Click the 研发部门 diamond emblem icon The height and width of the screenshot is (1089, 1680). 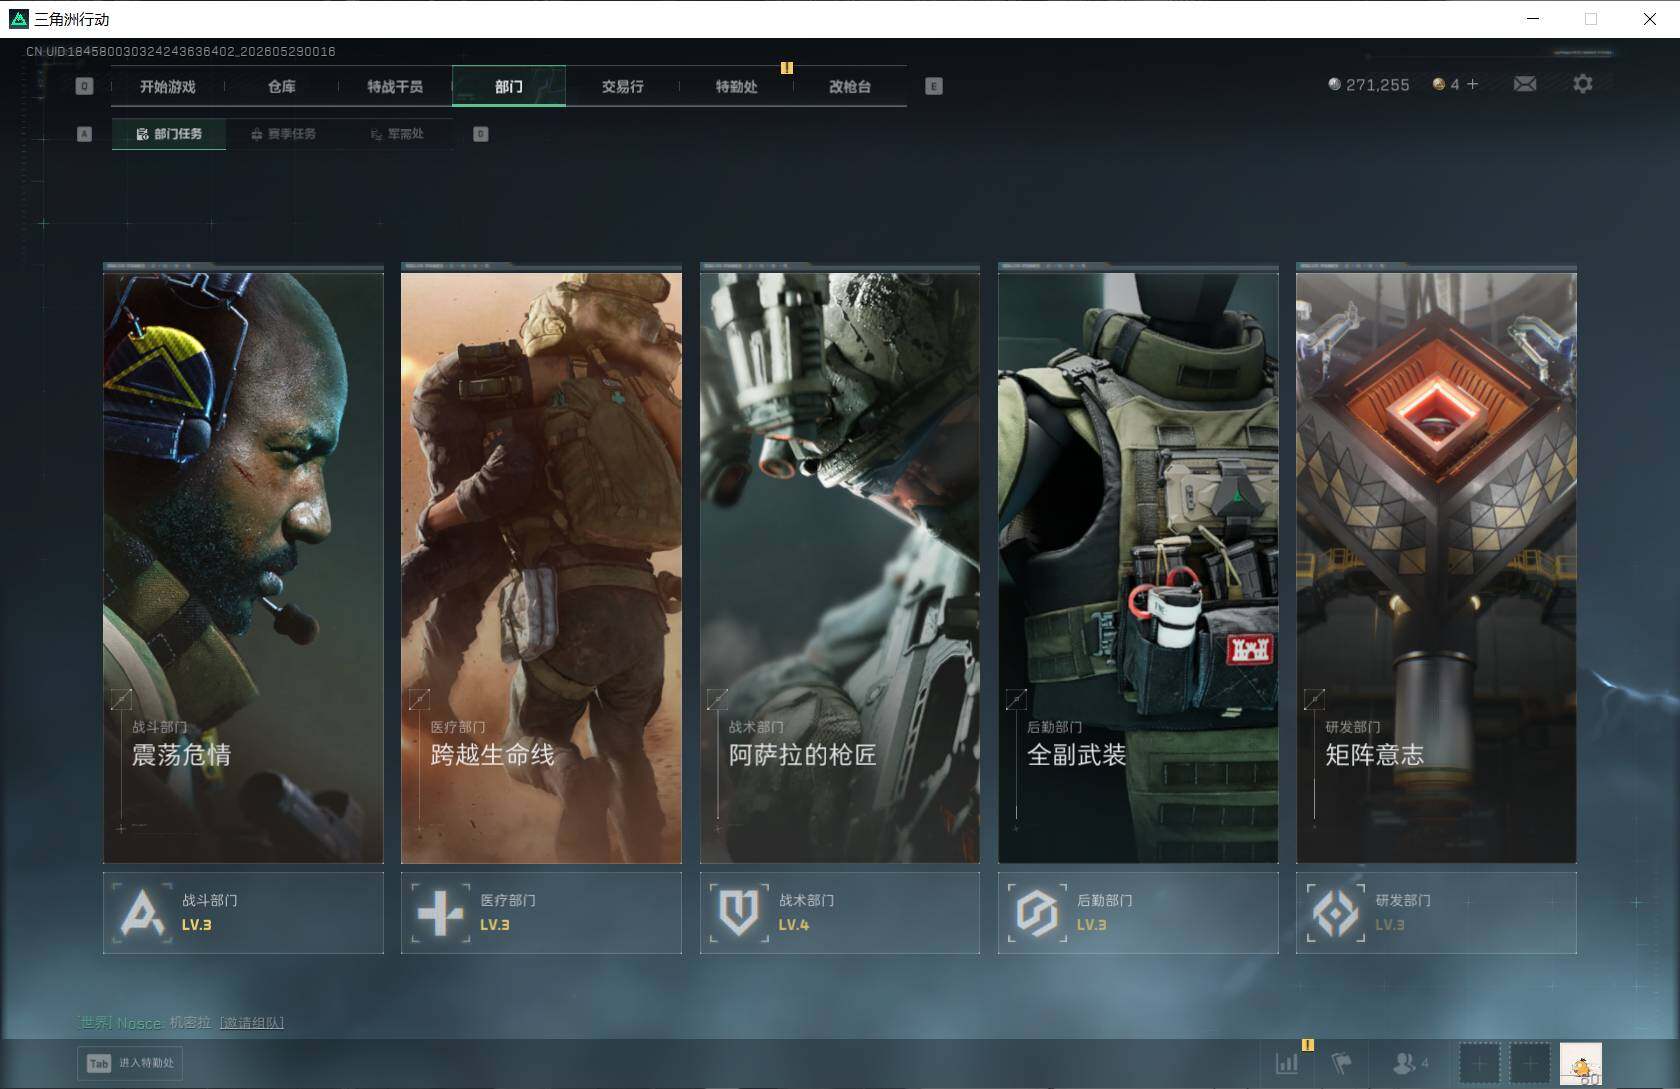pos(1335,913)
